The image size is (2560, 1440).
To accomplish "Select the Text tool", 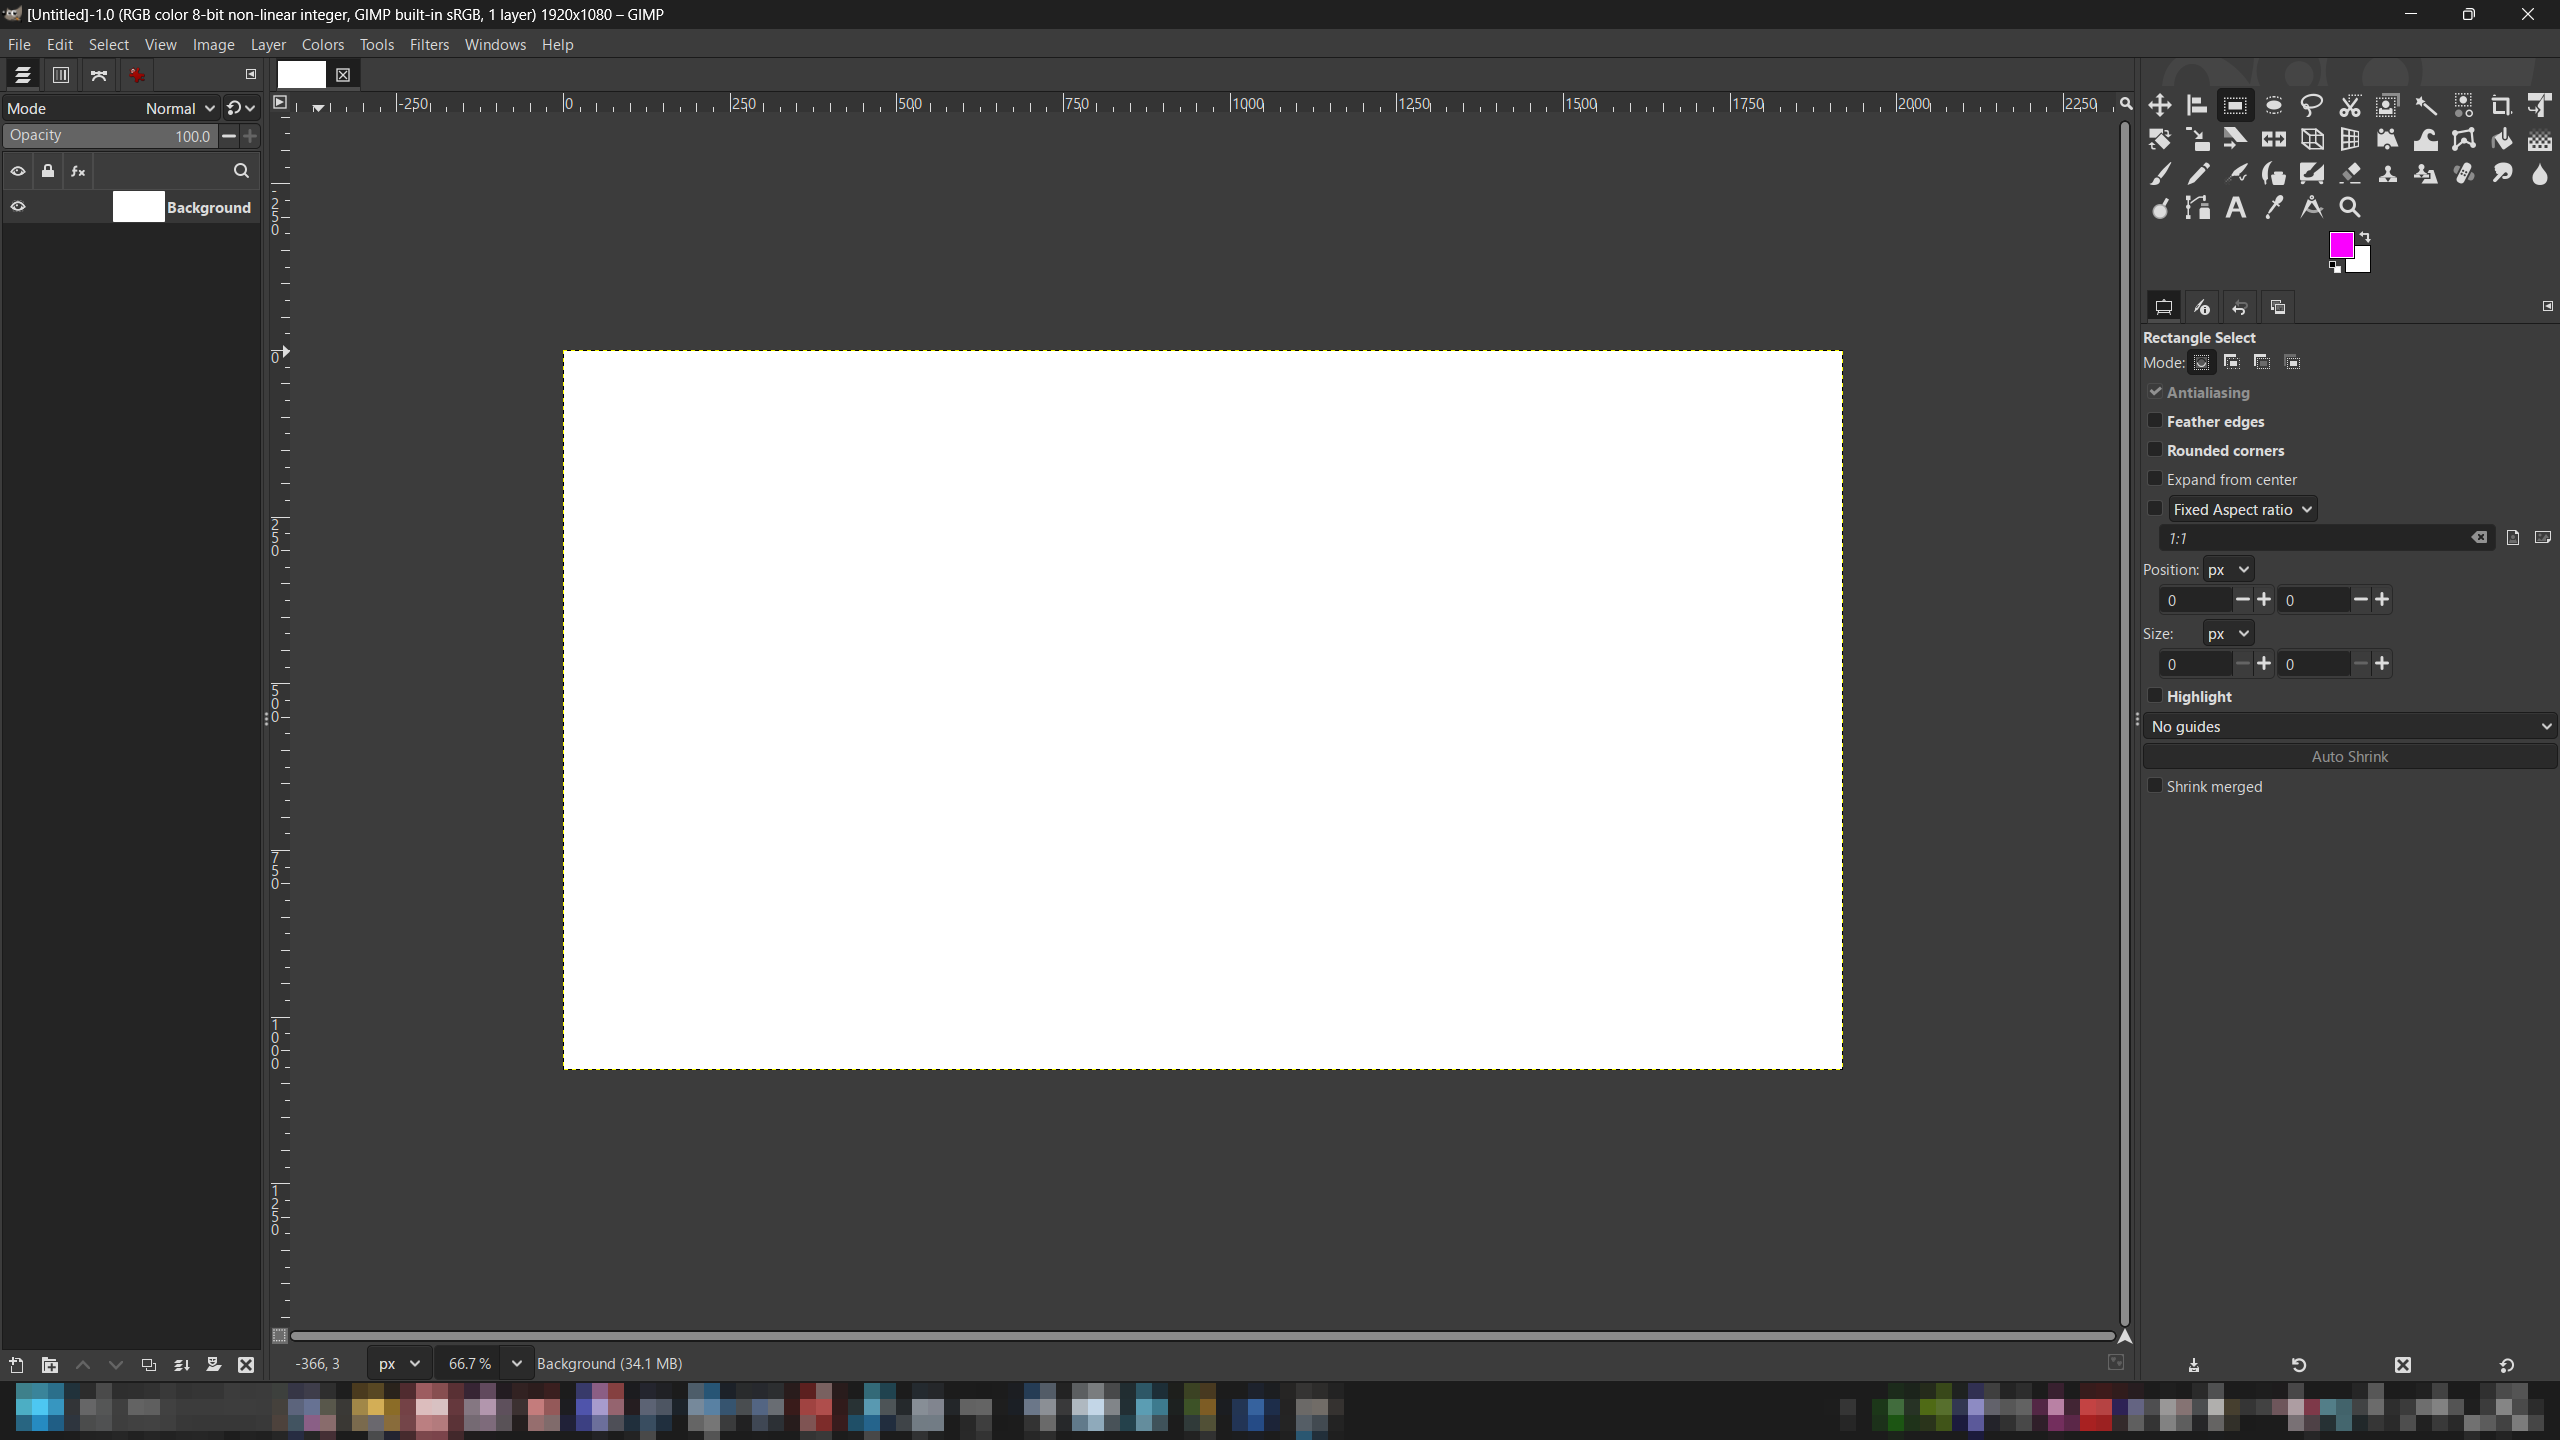I will coord(2236,208).
